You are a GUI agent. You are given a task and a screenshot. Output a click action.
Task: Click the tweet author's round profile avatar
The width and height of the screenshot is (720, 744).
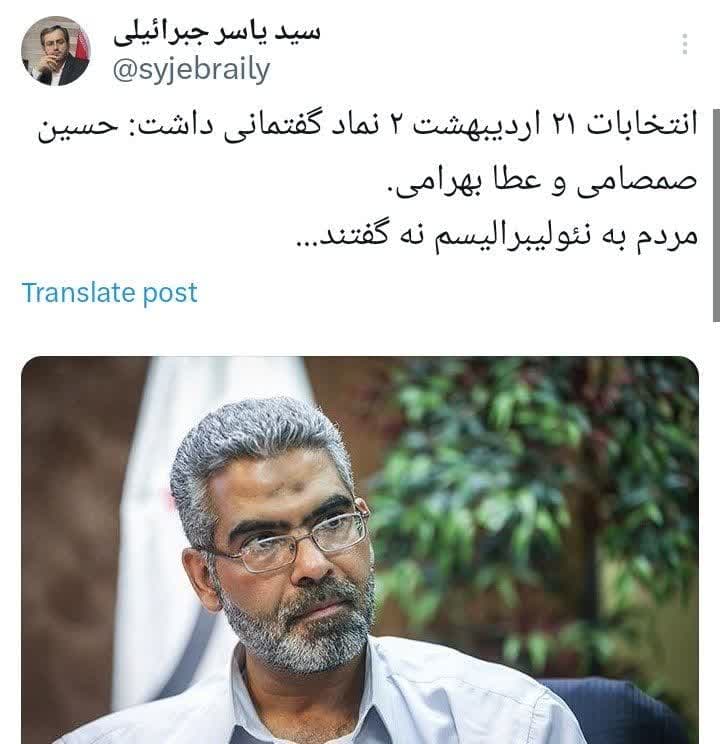[x=56, y=51]
